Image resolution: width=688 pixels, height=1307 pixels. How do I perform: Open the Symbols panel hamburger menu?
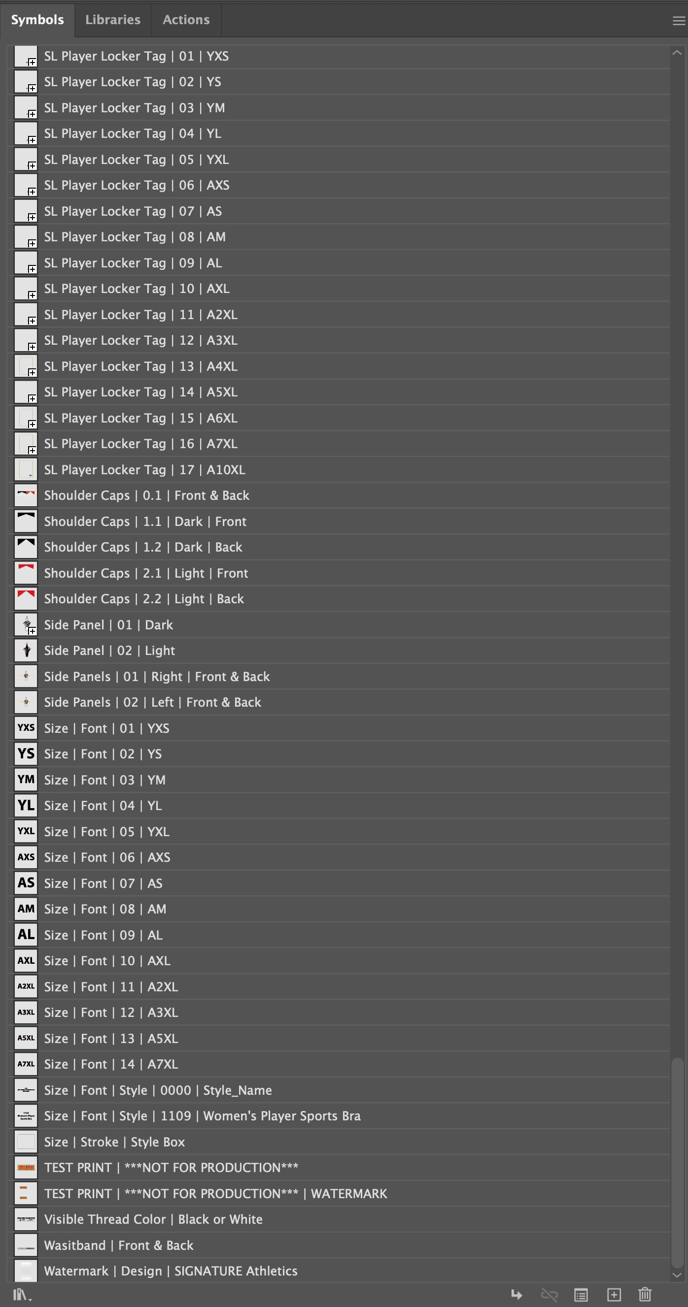679,20
